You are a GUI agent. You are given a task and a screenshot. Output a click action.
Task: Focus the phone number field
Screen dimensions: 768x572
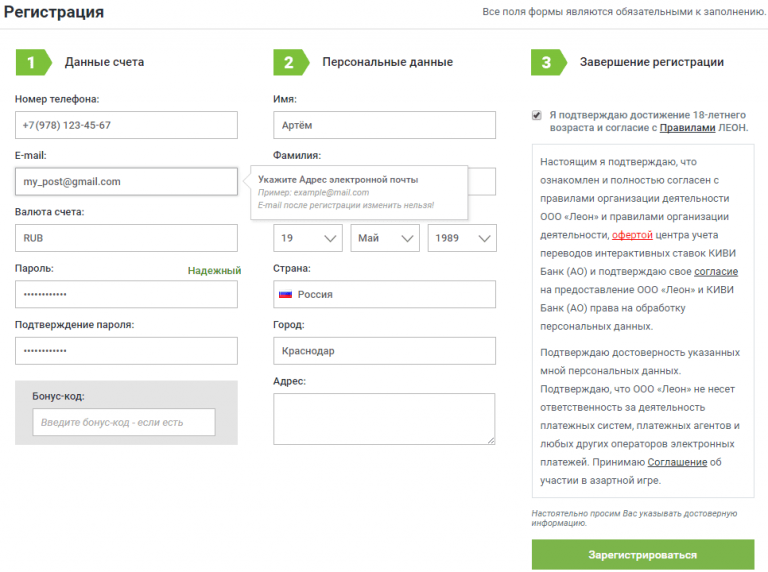click(x=126, y=125)
